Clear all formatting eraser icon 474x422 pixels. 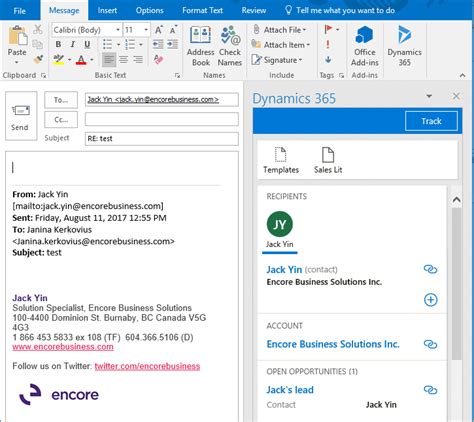[x=158, y=60]
